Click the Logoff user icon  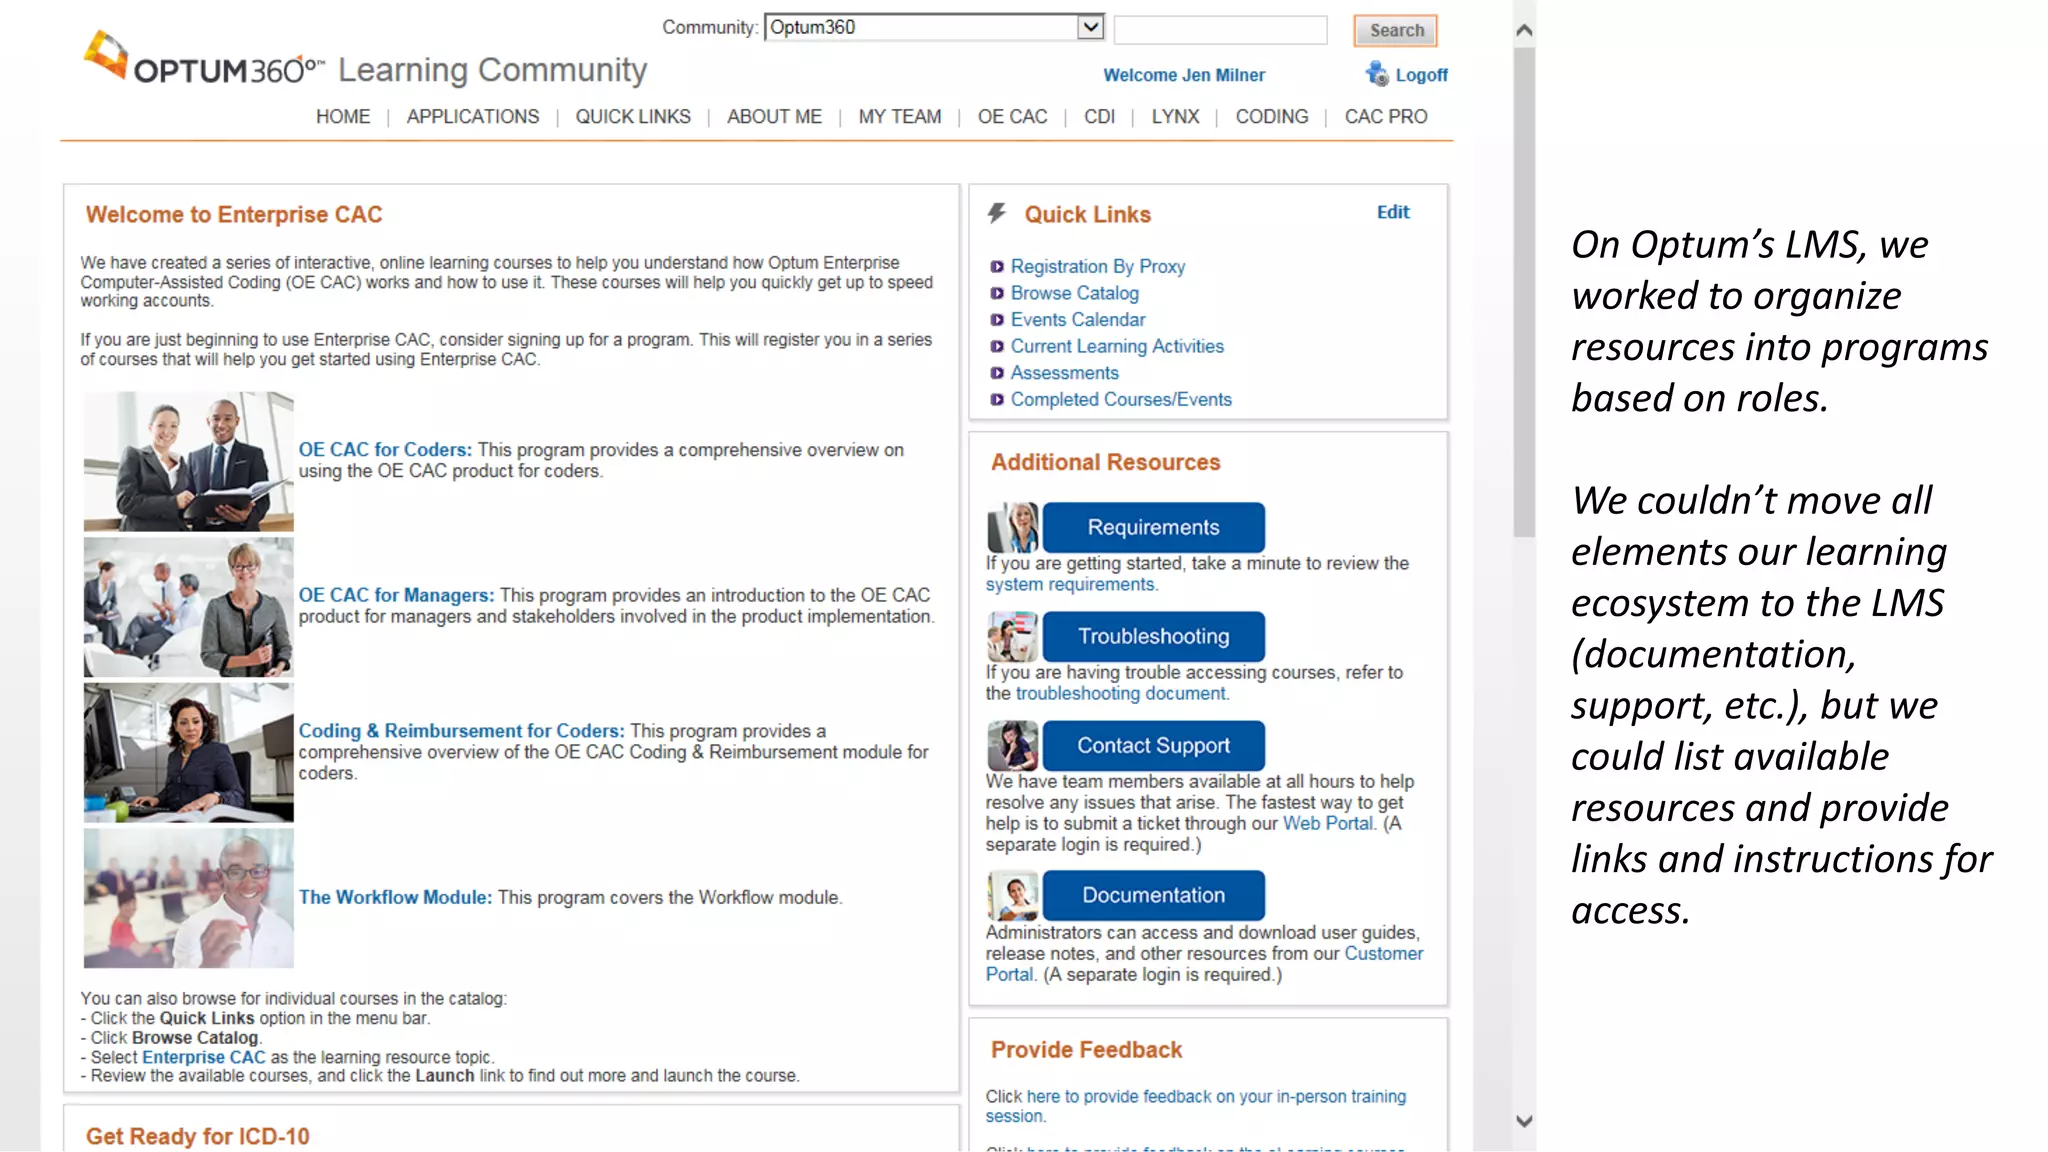pyautogui.click(x=1377, y=74)
